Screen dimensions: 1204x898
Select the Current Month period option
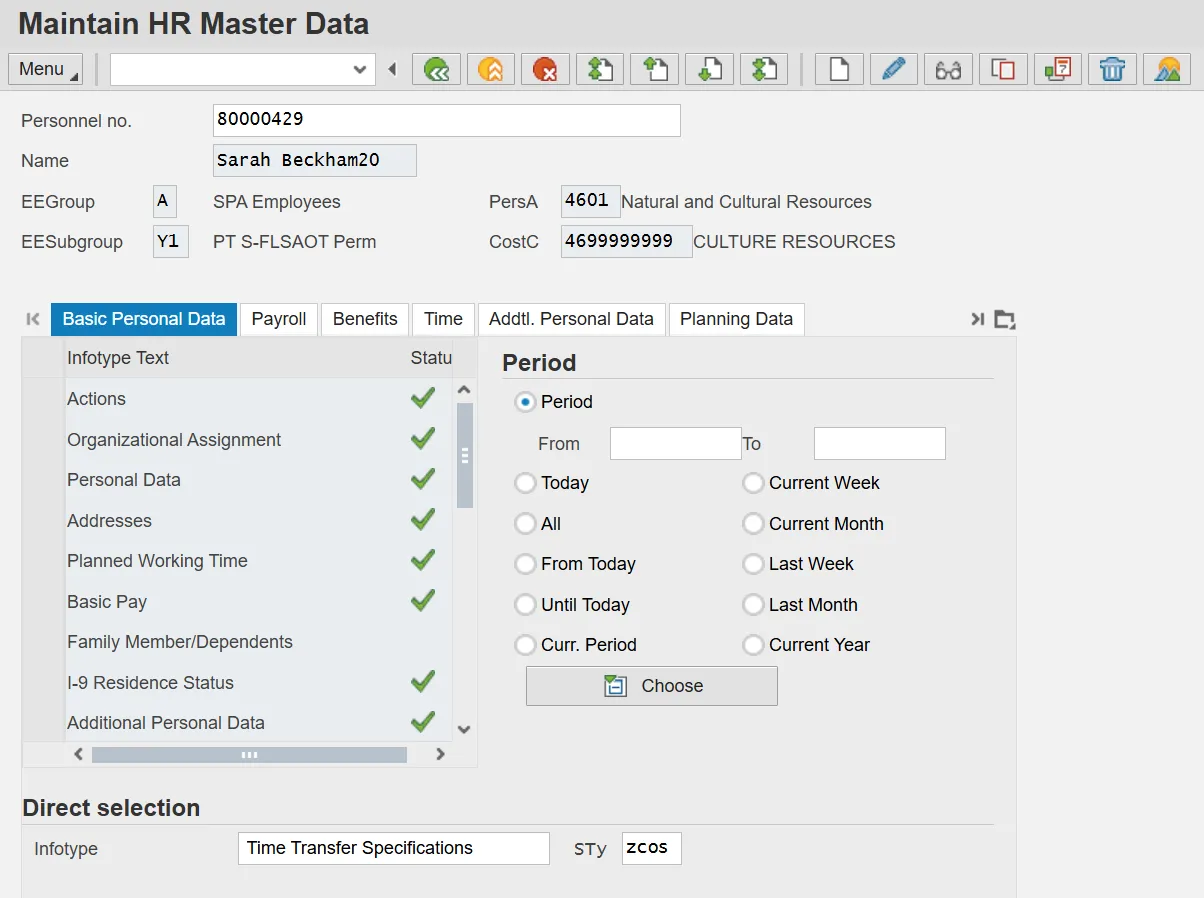point(753,524)
